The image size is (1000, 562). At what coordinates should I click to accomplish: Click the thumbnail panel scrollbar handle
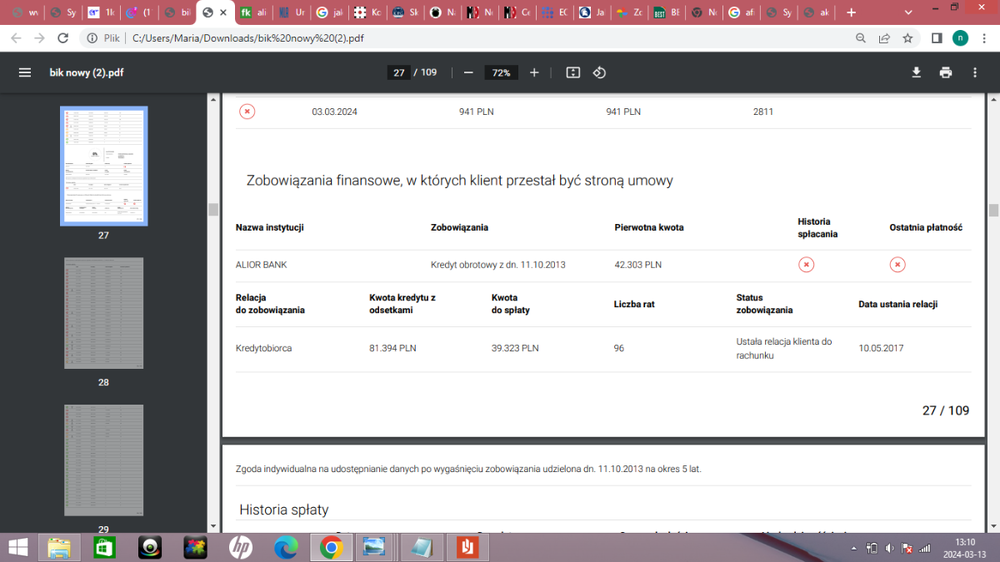pos(213,209)
